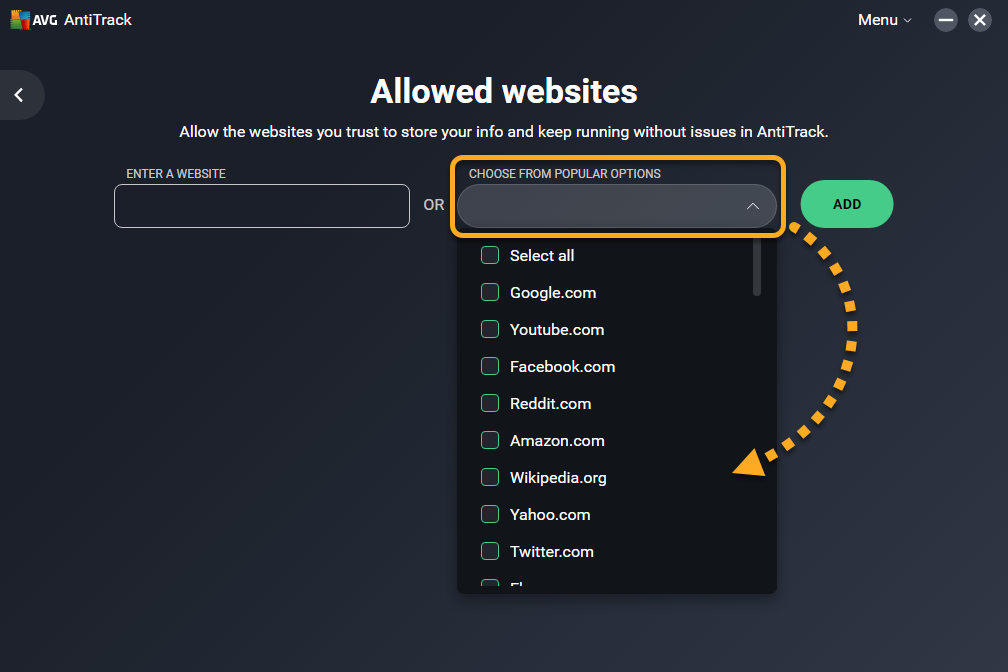
Task: Tick the Amazon.com checkbox
Action: point(490,441)
